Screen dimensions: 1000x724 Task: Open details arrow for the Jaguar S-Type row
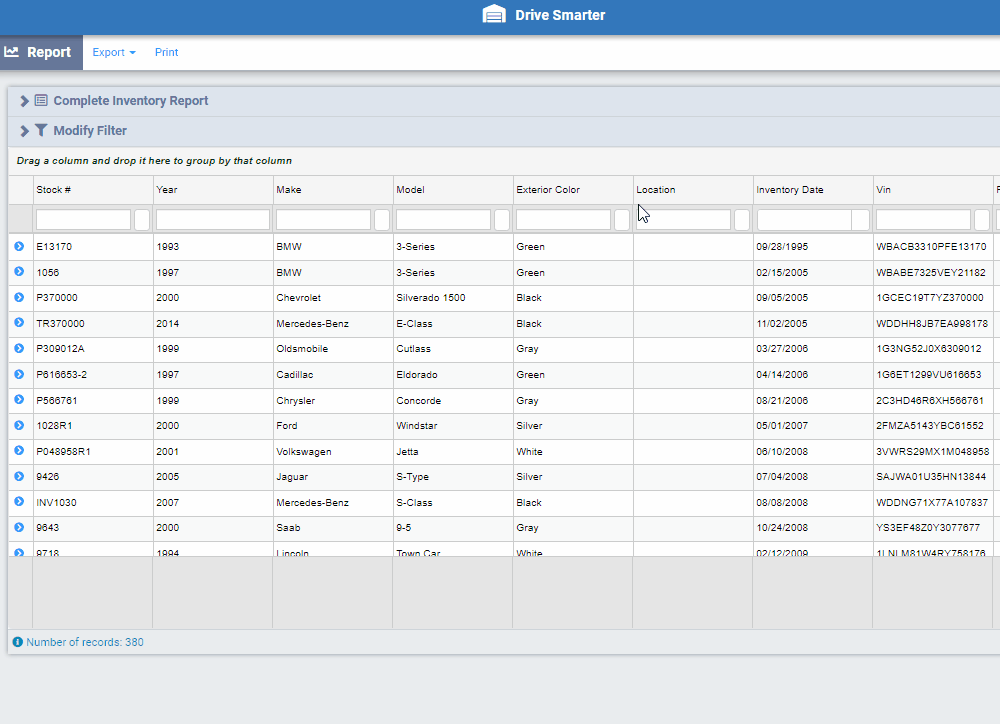[17, 477]
